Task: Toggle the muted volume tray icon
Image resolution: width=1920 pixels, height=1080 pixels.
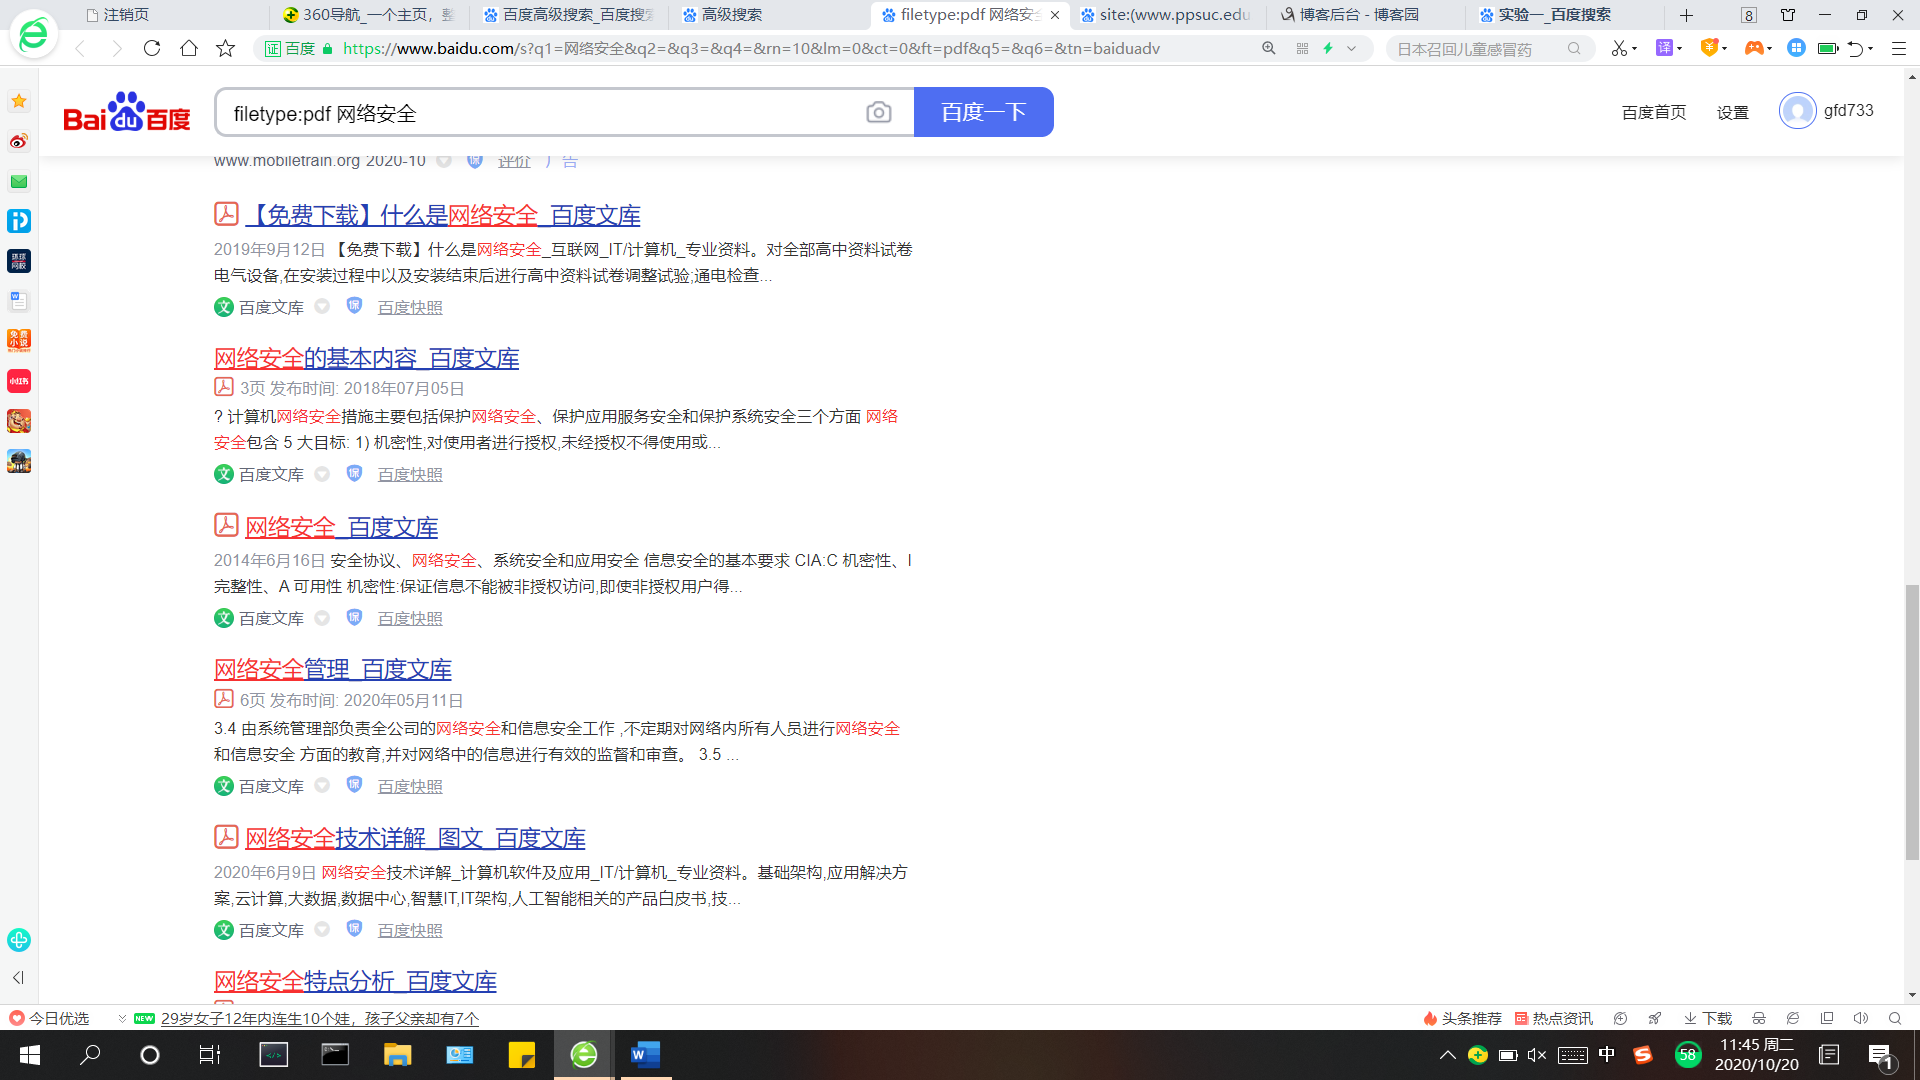Action: click(x=1537, y=1054)
